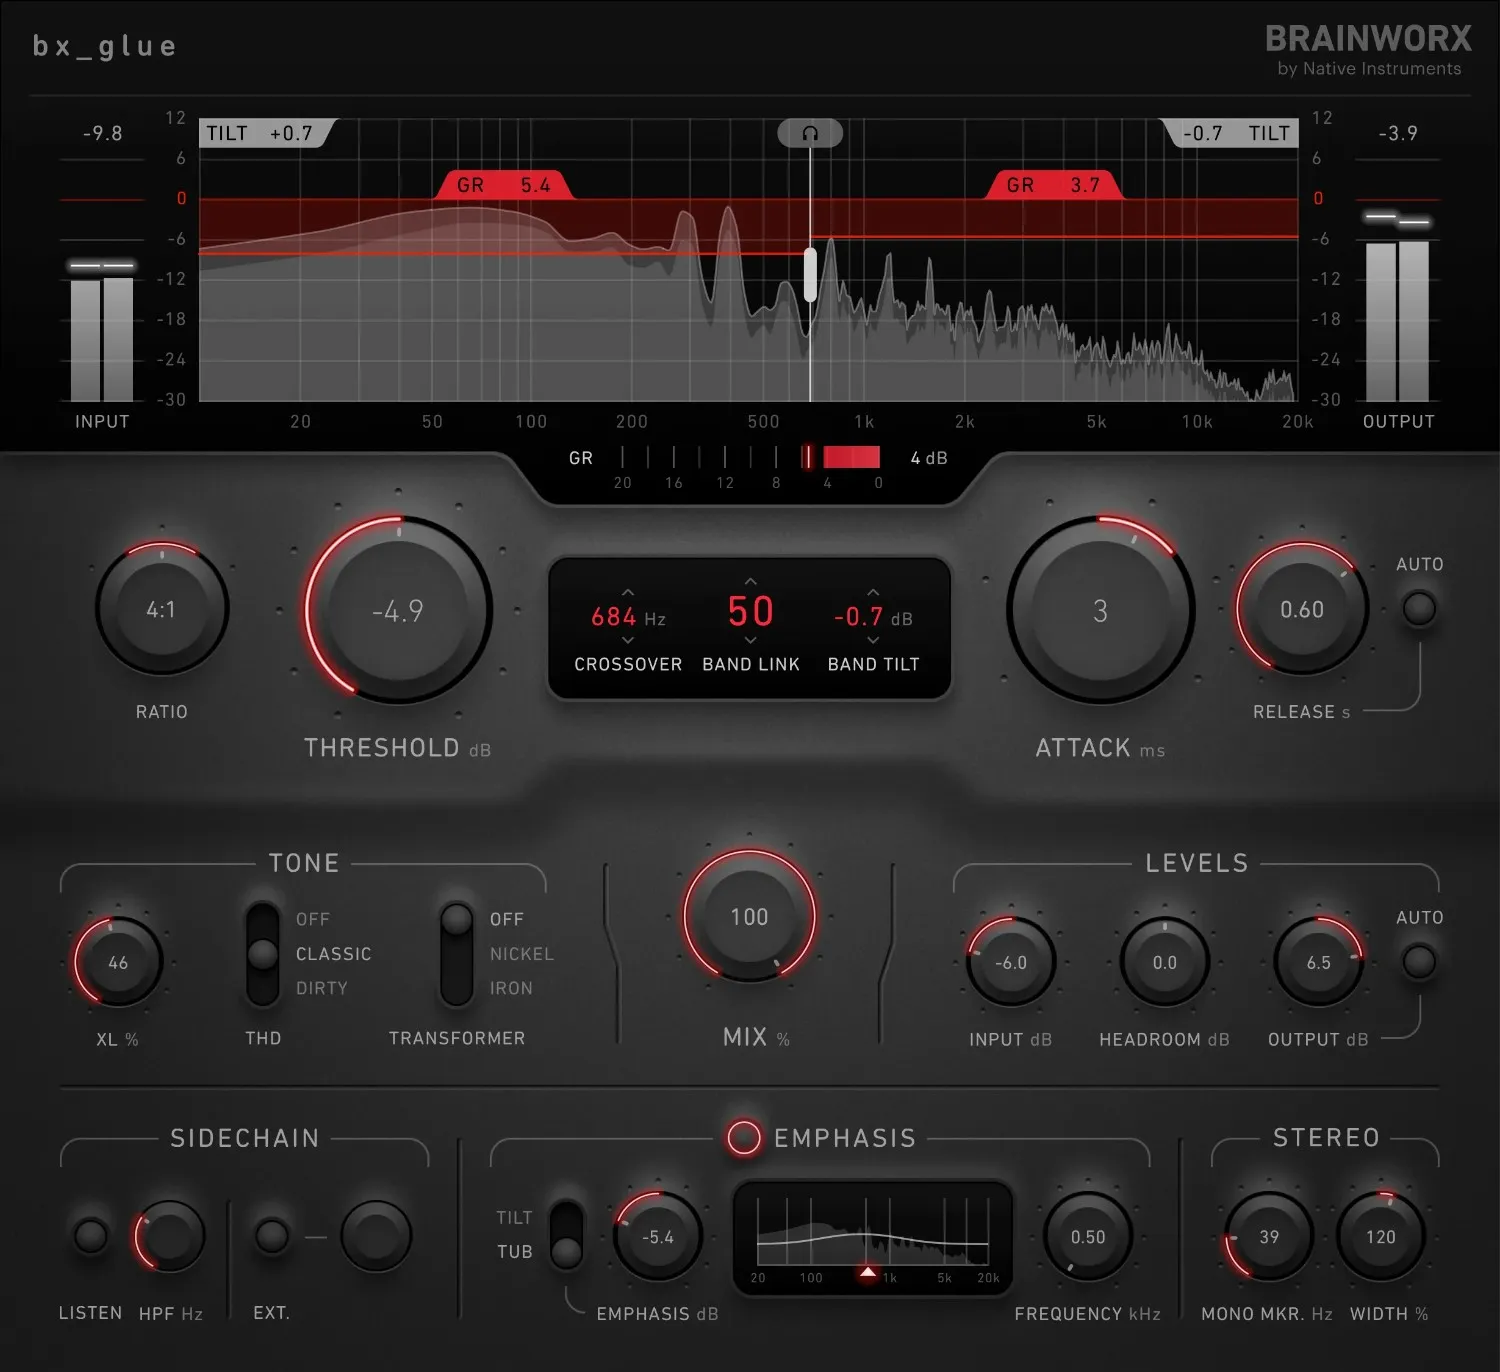The image size is (1500, 1372).
Task: Click the GR 3.7 badge on the high band
Action: [x=1055, y=185]
